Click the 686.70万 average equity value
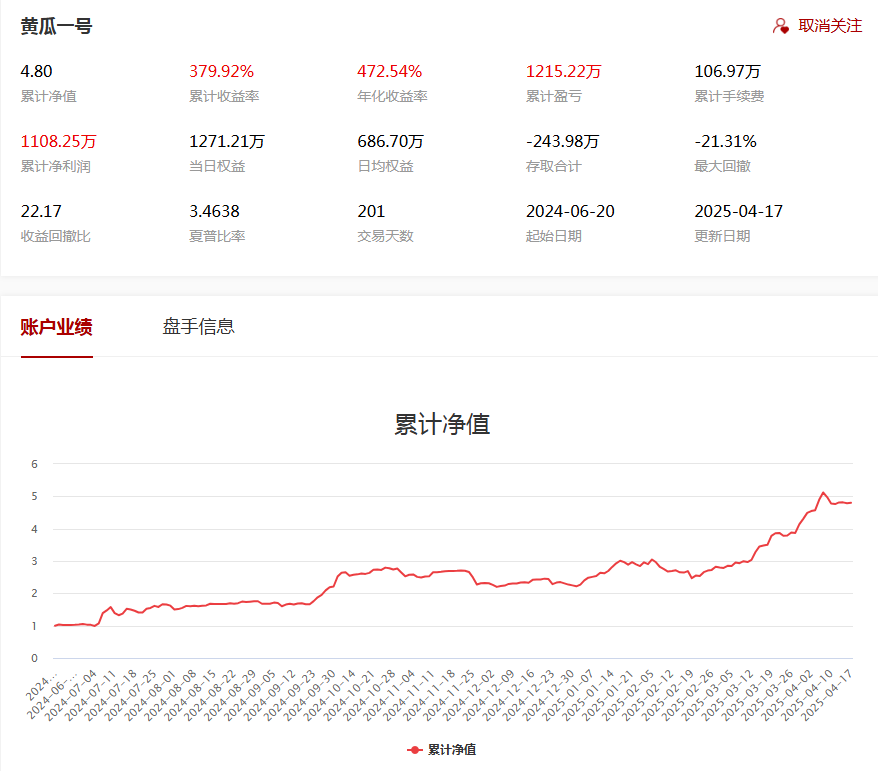Viewport: 878px width, 771px height. pos(390,141)
